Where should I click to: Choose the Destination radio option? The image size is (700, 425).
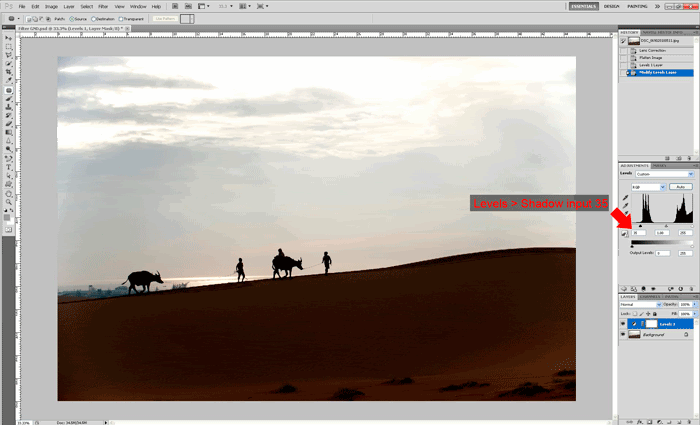[94, 18]
